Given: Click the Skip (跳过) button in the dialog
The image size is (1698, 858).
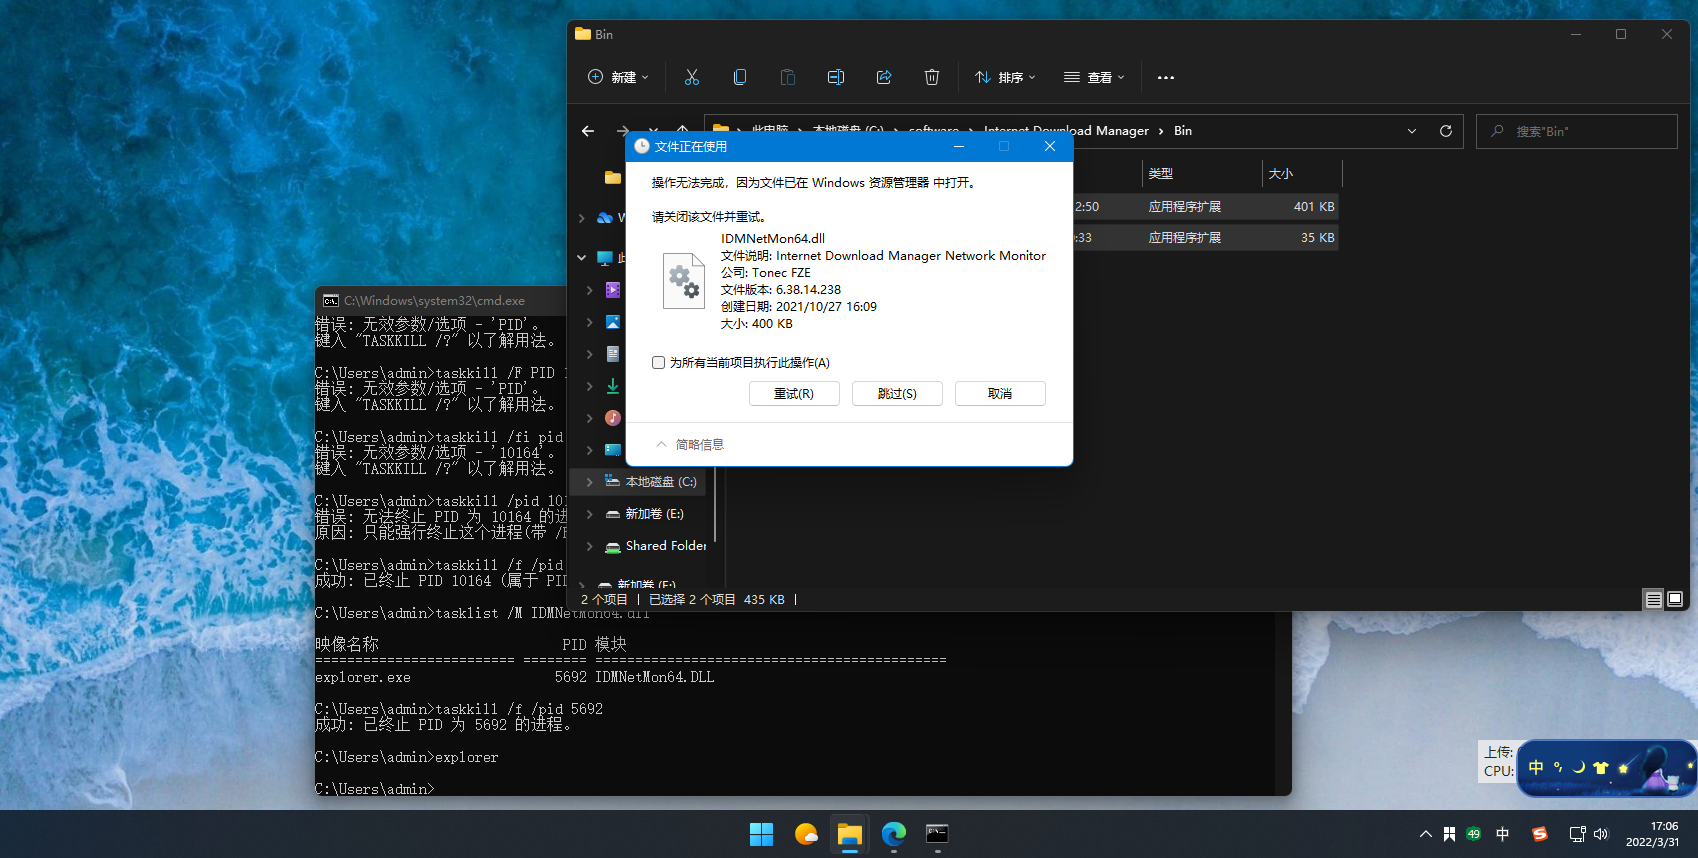Looking at the screenshot, I should tap(897, 394).
